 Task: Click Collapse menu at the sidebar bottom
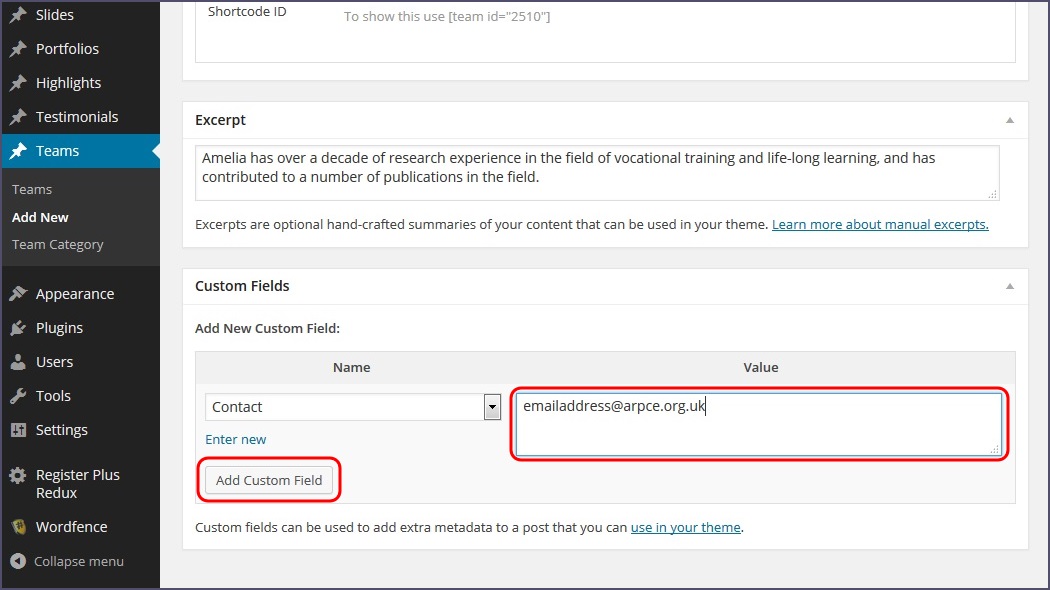point(78,561)
